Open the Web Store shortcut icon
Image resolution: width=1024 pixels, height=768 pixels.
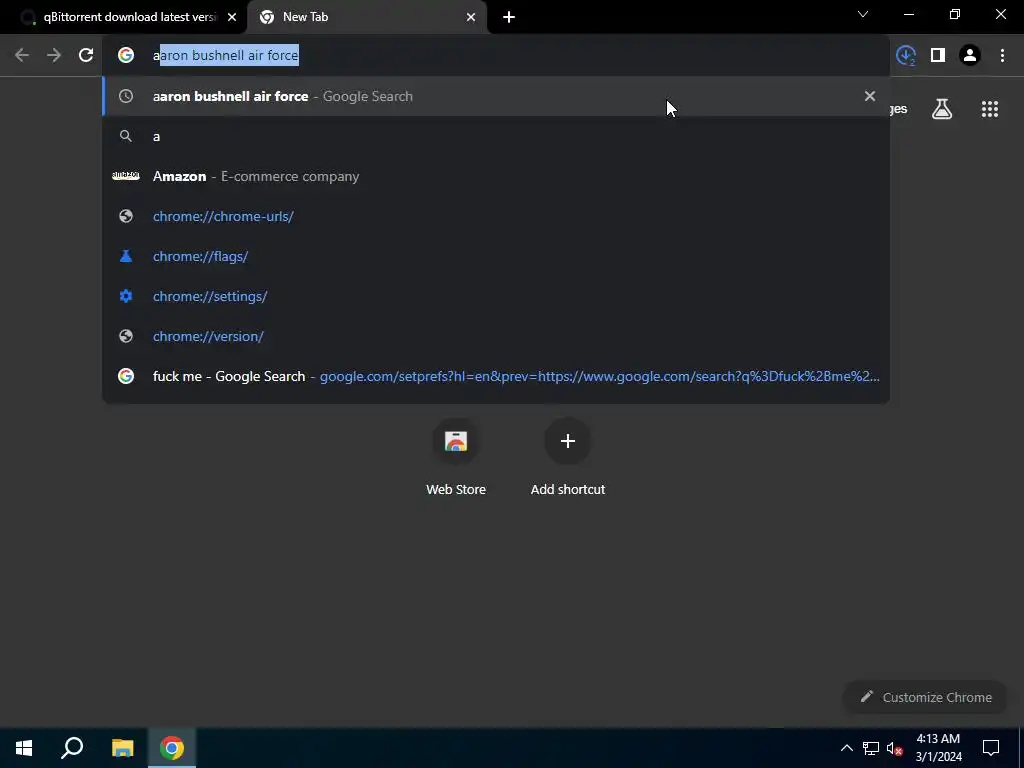(x=456, y=441)
